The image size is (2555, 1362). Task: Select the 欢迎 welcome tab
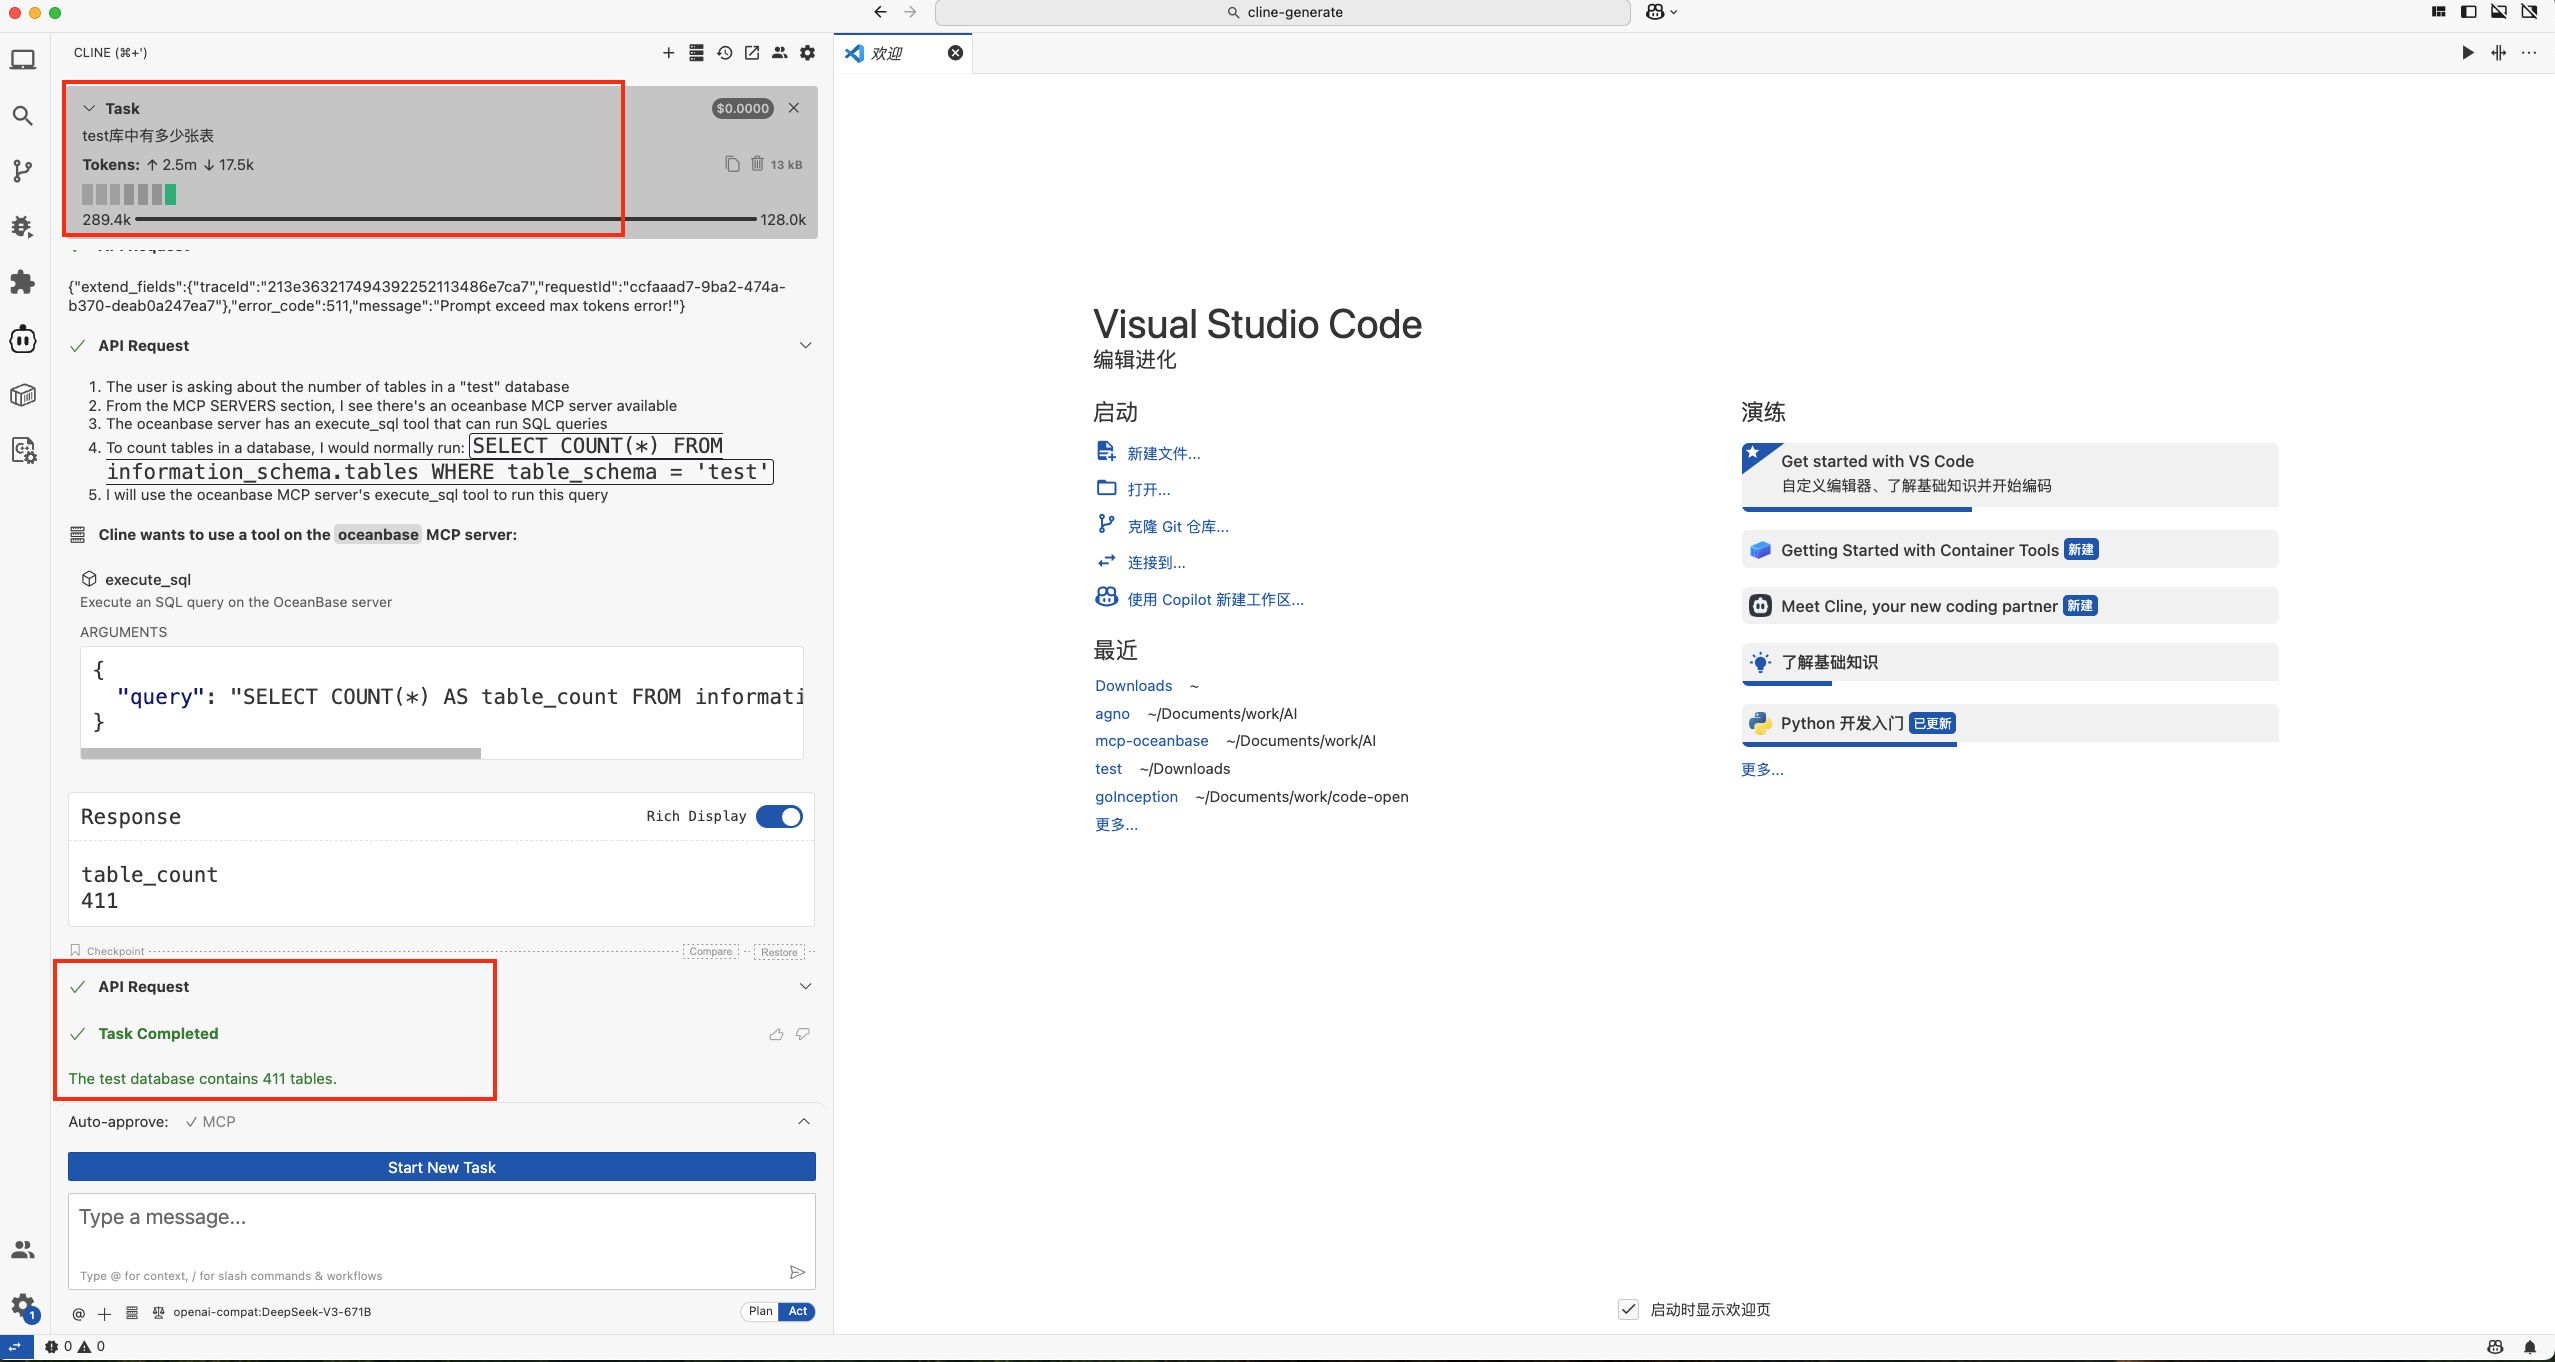(x=887, y=53)
